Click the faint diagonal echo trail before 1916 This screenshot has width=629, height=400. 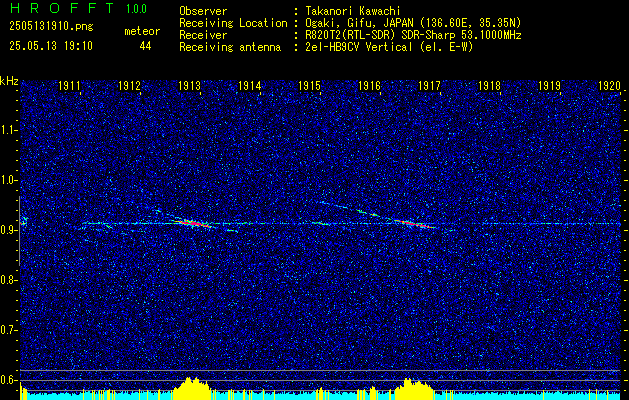tap(348, 208)
